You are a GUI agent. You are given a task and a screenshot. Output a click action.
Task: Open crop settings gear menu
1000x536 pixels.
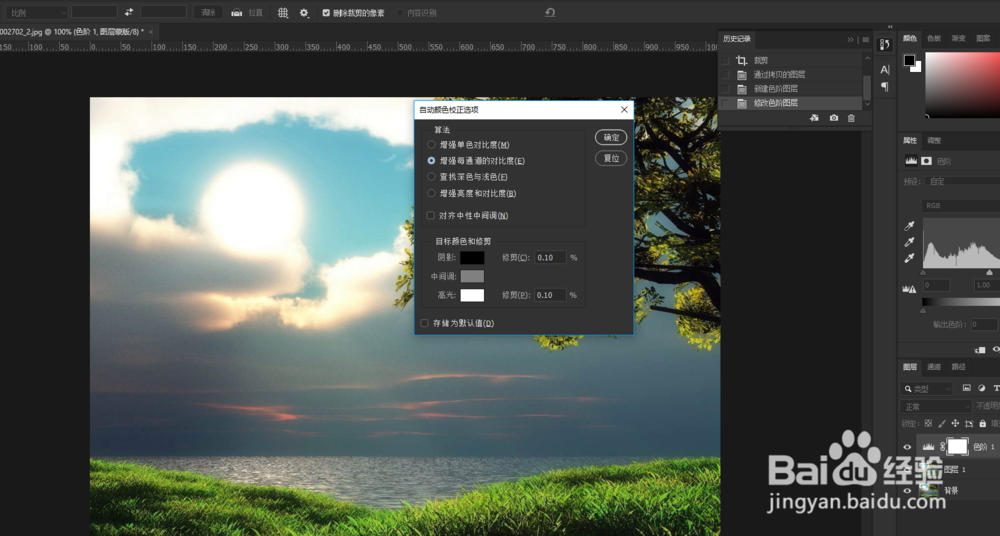304,12
